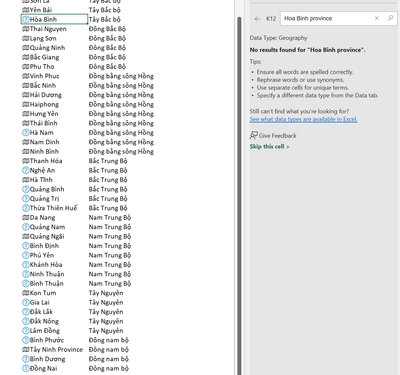The width and height of the screenshot is (400, 375).
Task: Click the map icon beside Kon Tum
Action: tap(26, 293)
